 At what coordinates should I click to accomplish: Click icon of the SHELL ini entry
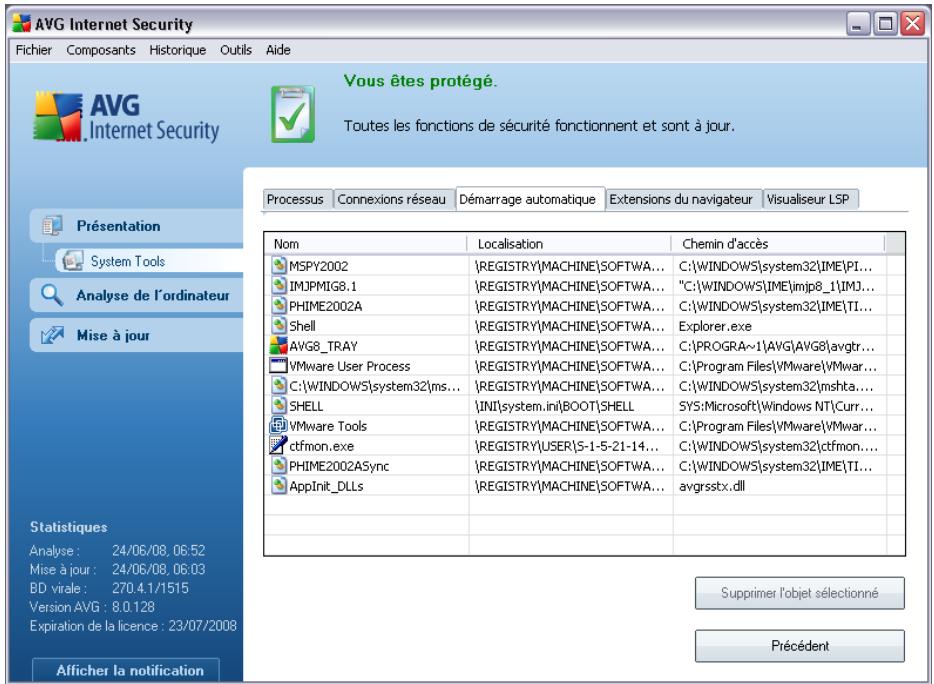point(279,406)
